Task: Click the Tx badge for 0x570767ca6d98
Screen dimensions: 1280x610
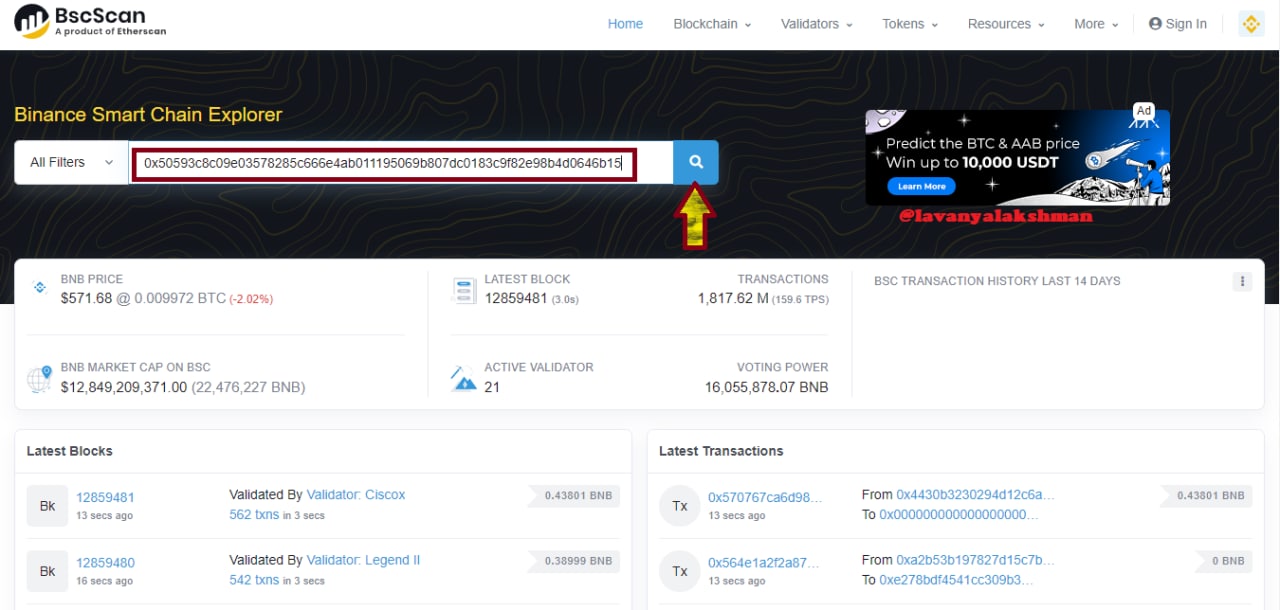Action: coord(680,506)
